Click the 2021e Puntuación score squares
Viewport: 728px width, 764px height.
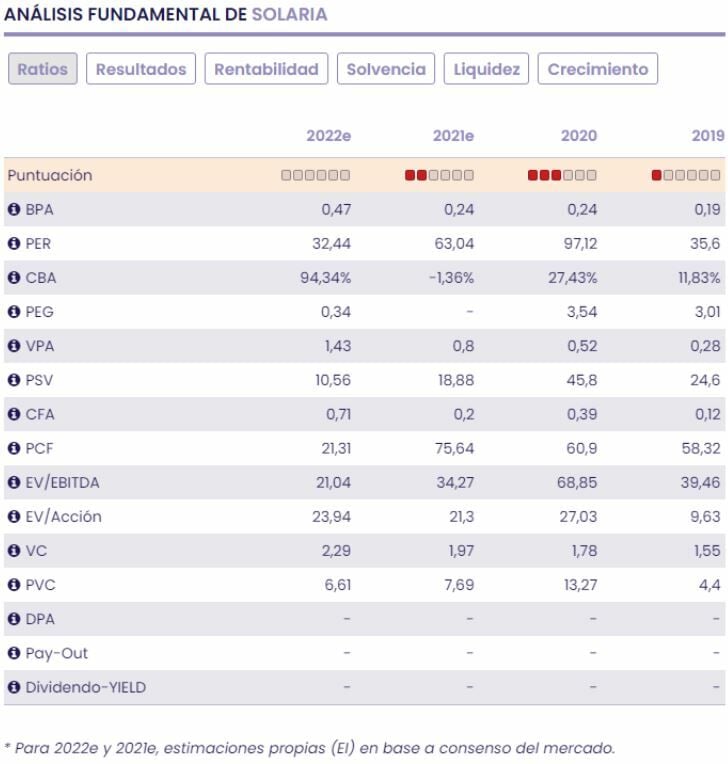tap(439, 175)
